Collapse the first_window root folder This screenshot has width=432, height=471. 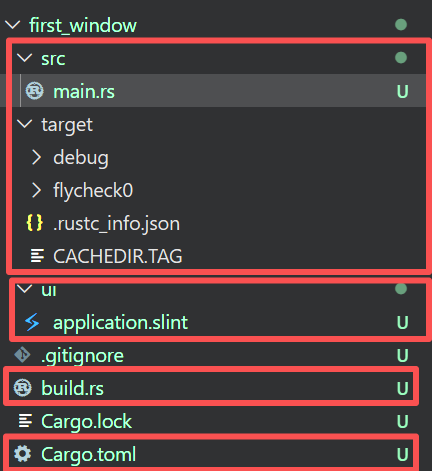pyautogui.click(x=13, y=25)
